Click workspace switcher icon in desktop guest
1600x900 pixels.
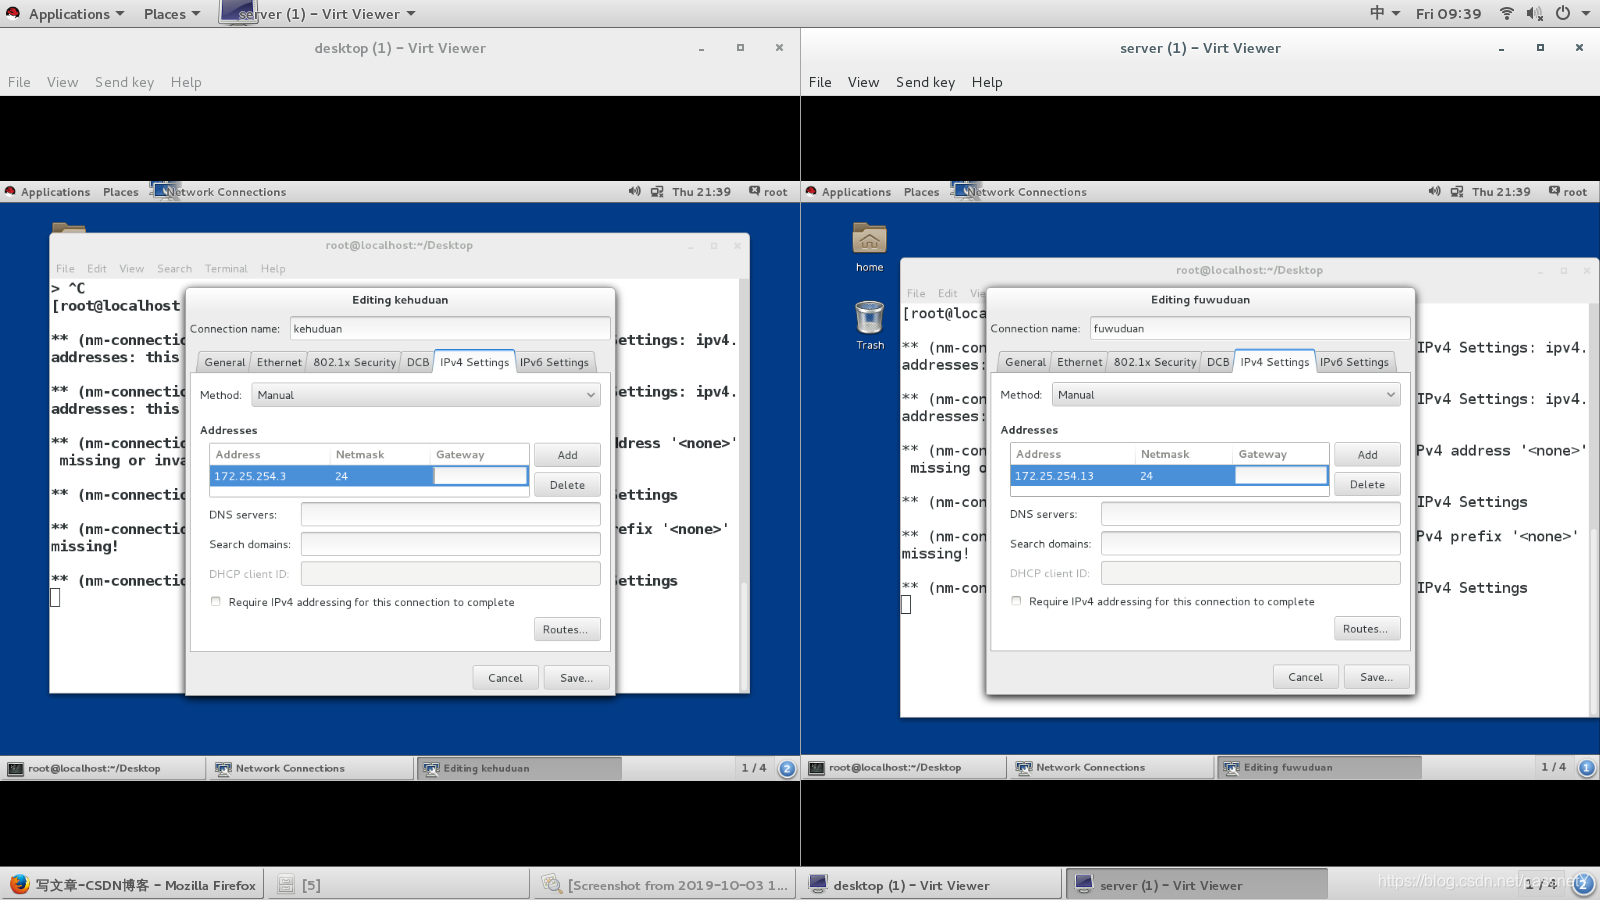pyautogui.click(x=787, y=768)
